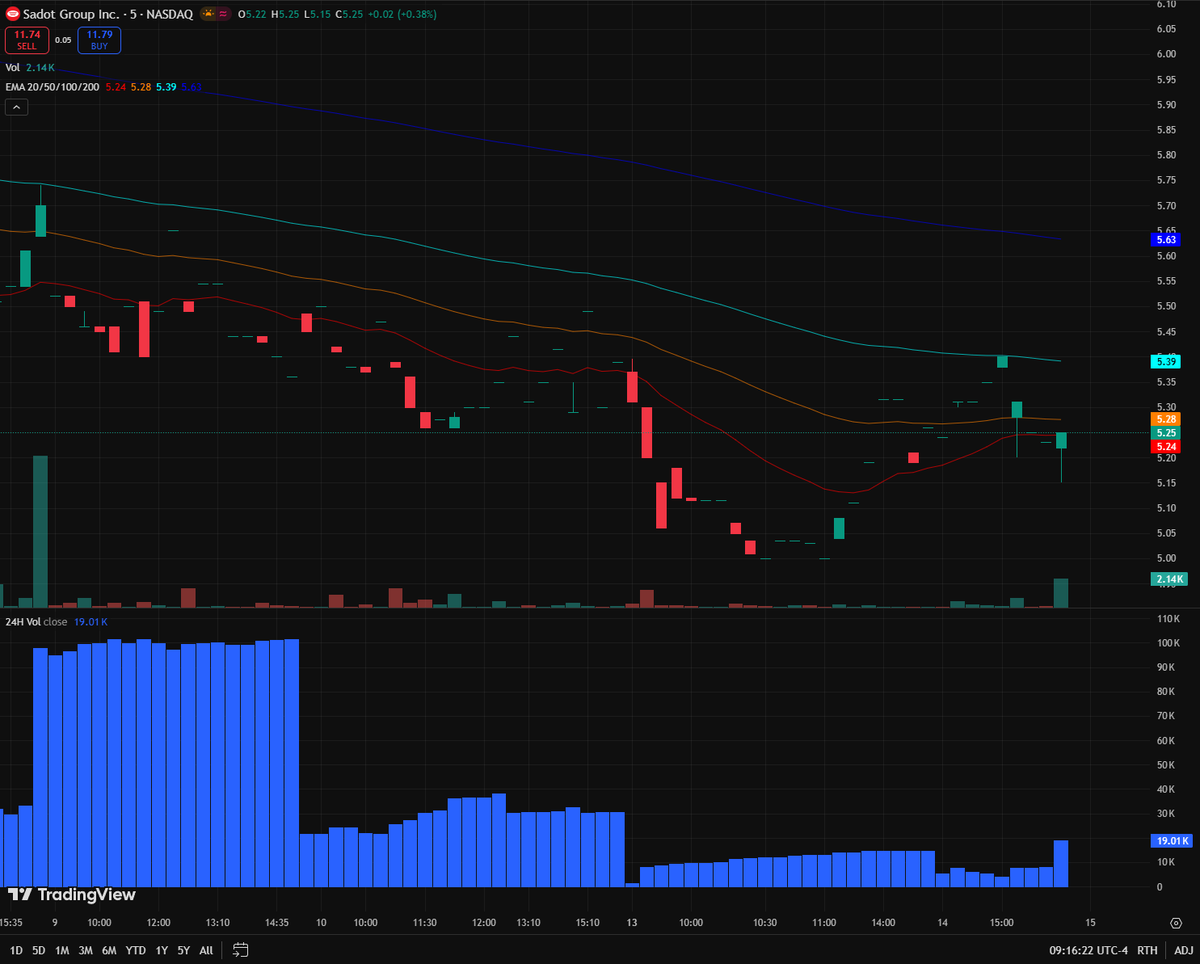Image resolution: width=1200 pixels, height=964 pixels.
Task: Select the YTD time range
Action: pos(136,950)
